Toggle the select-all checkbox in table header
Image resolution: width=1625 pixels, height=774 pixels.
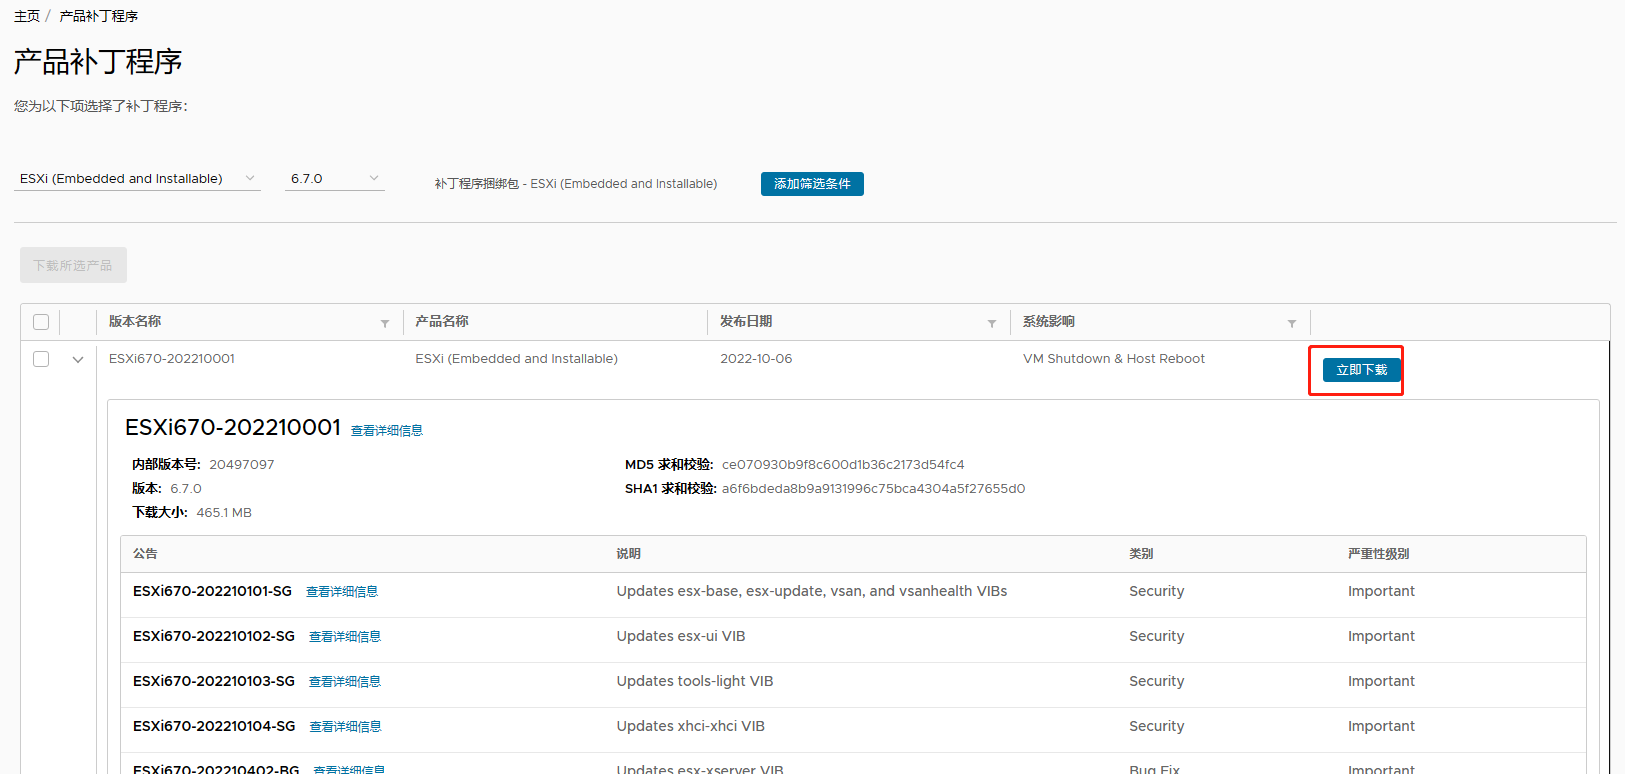point(41,322)
